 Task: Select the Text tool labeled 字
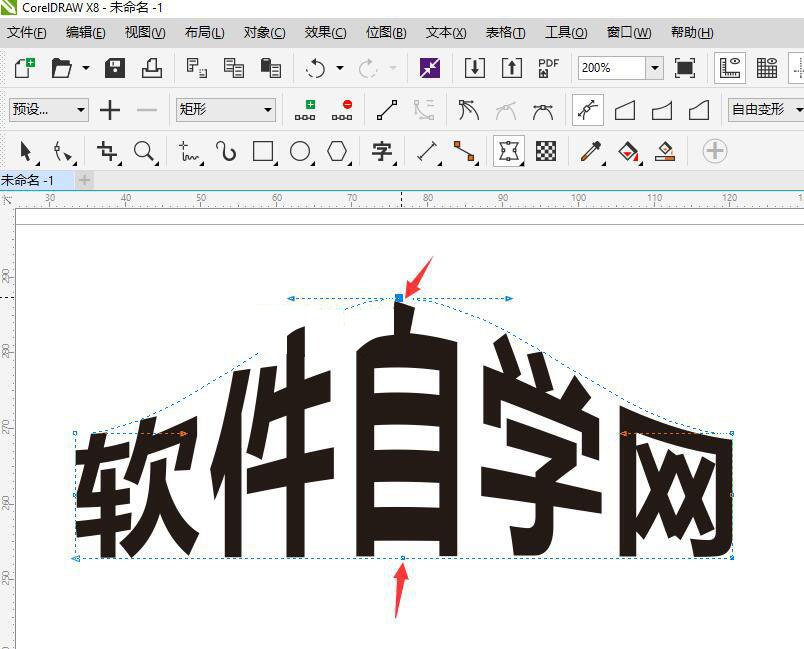click(x=381, y=151)
